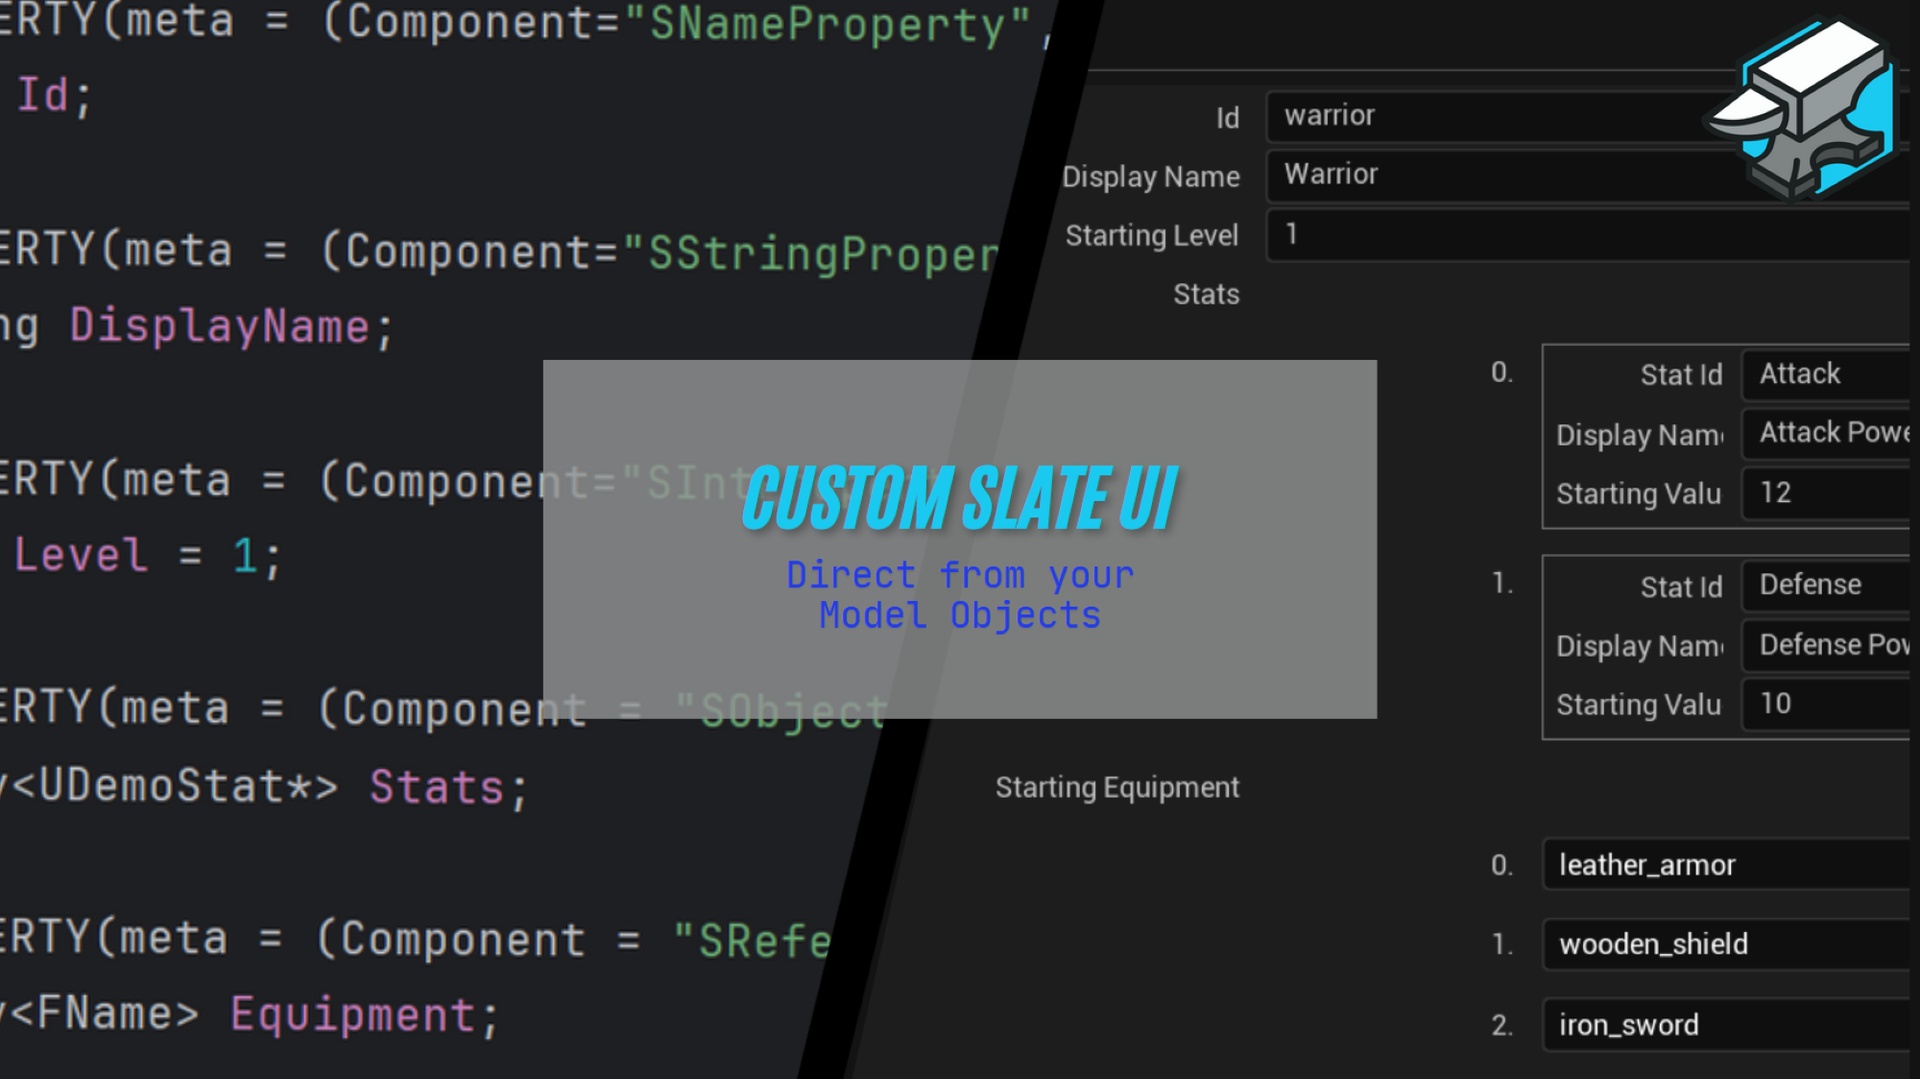Click index 0. beside the Attack stat
1920x1079 pixels.
(x=1501, y=373)
